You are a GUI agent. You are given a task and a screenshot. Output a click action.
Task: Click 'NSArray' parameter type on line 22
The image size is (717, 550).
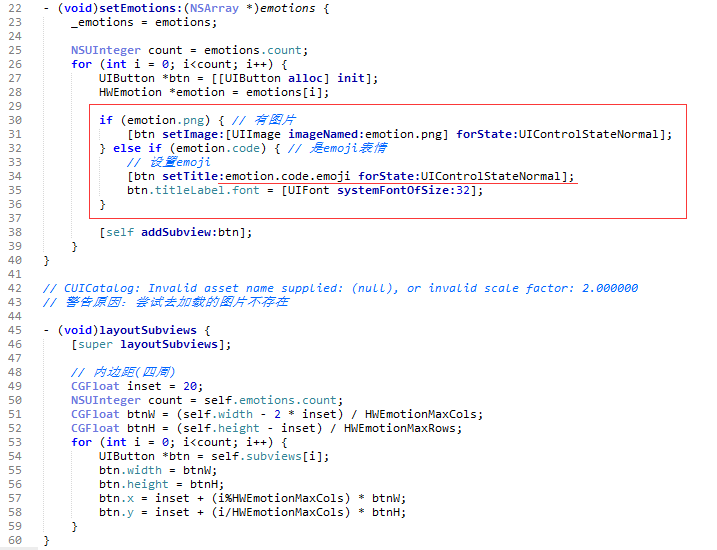tap(214, 8)
